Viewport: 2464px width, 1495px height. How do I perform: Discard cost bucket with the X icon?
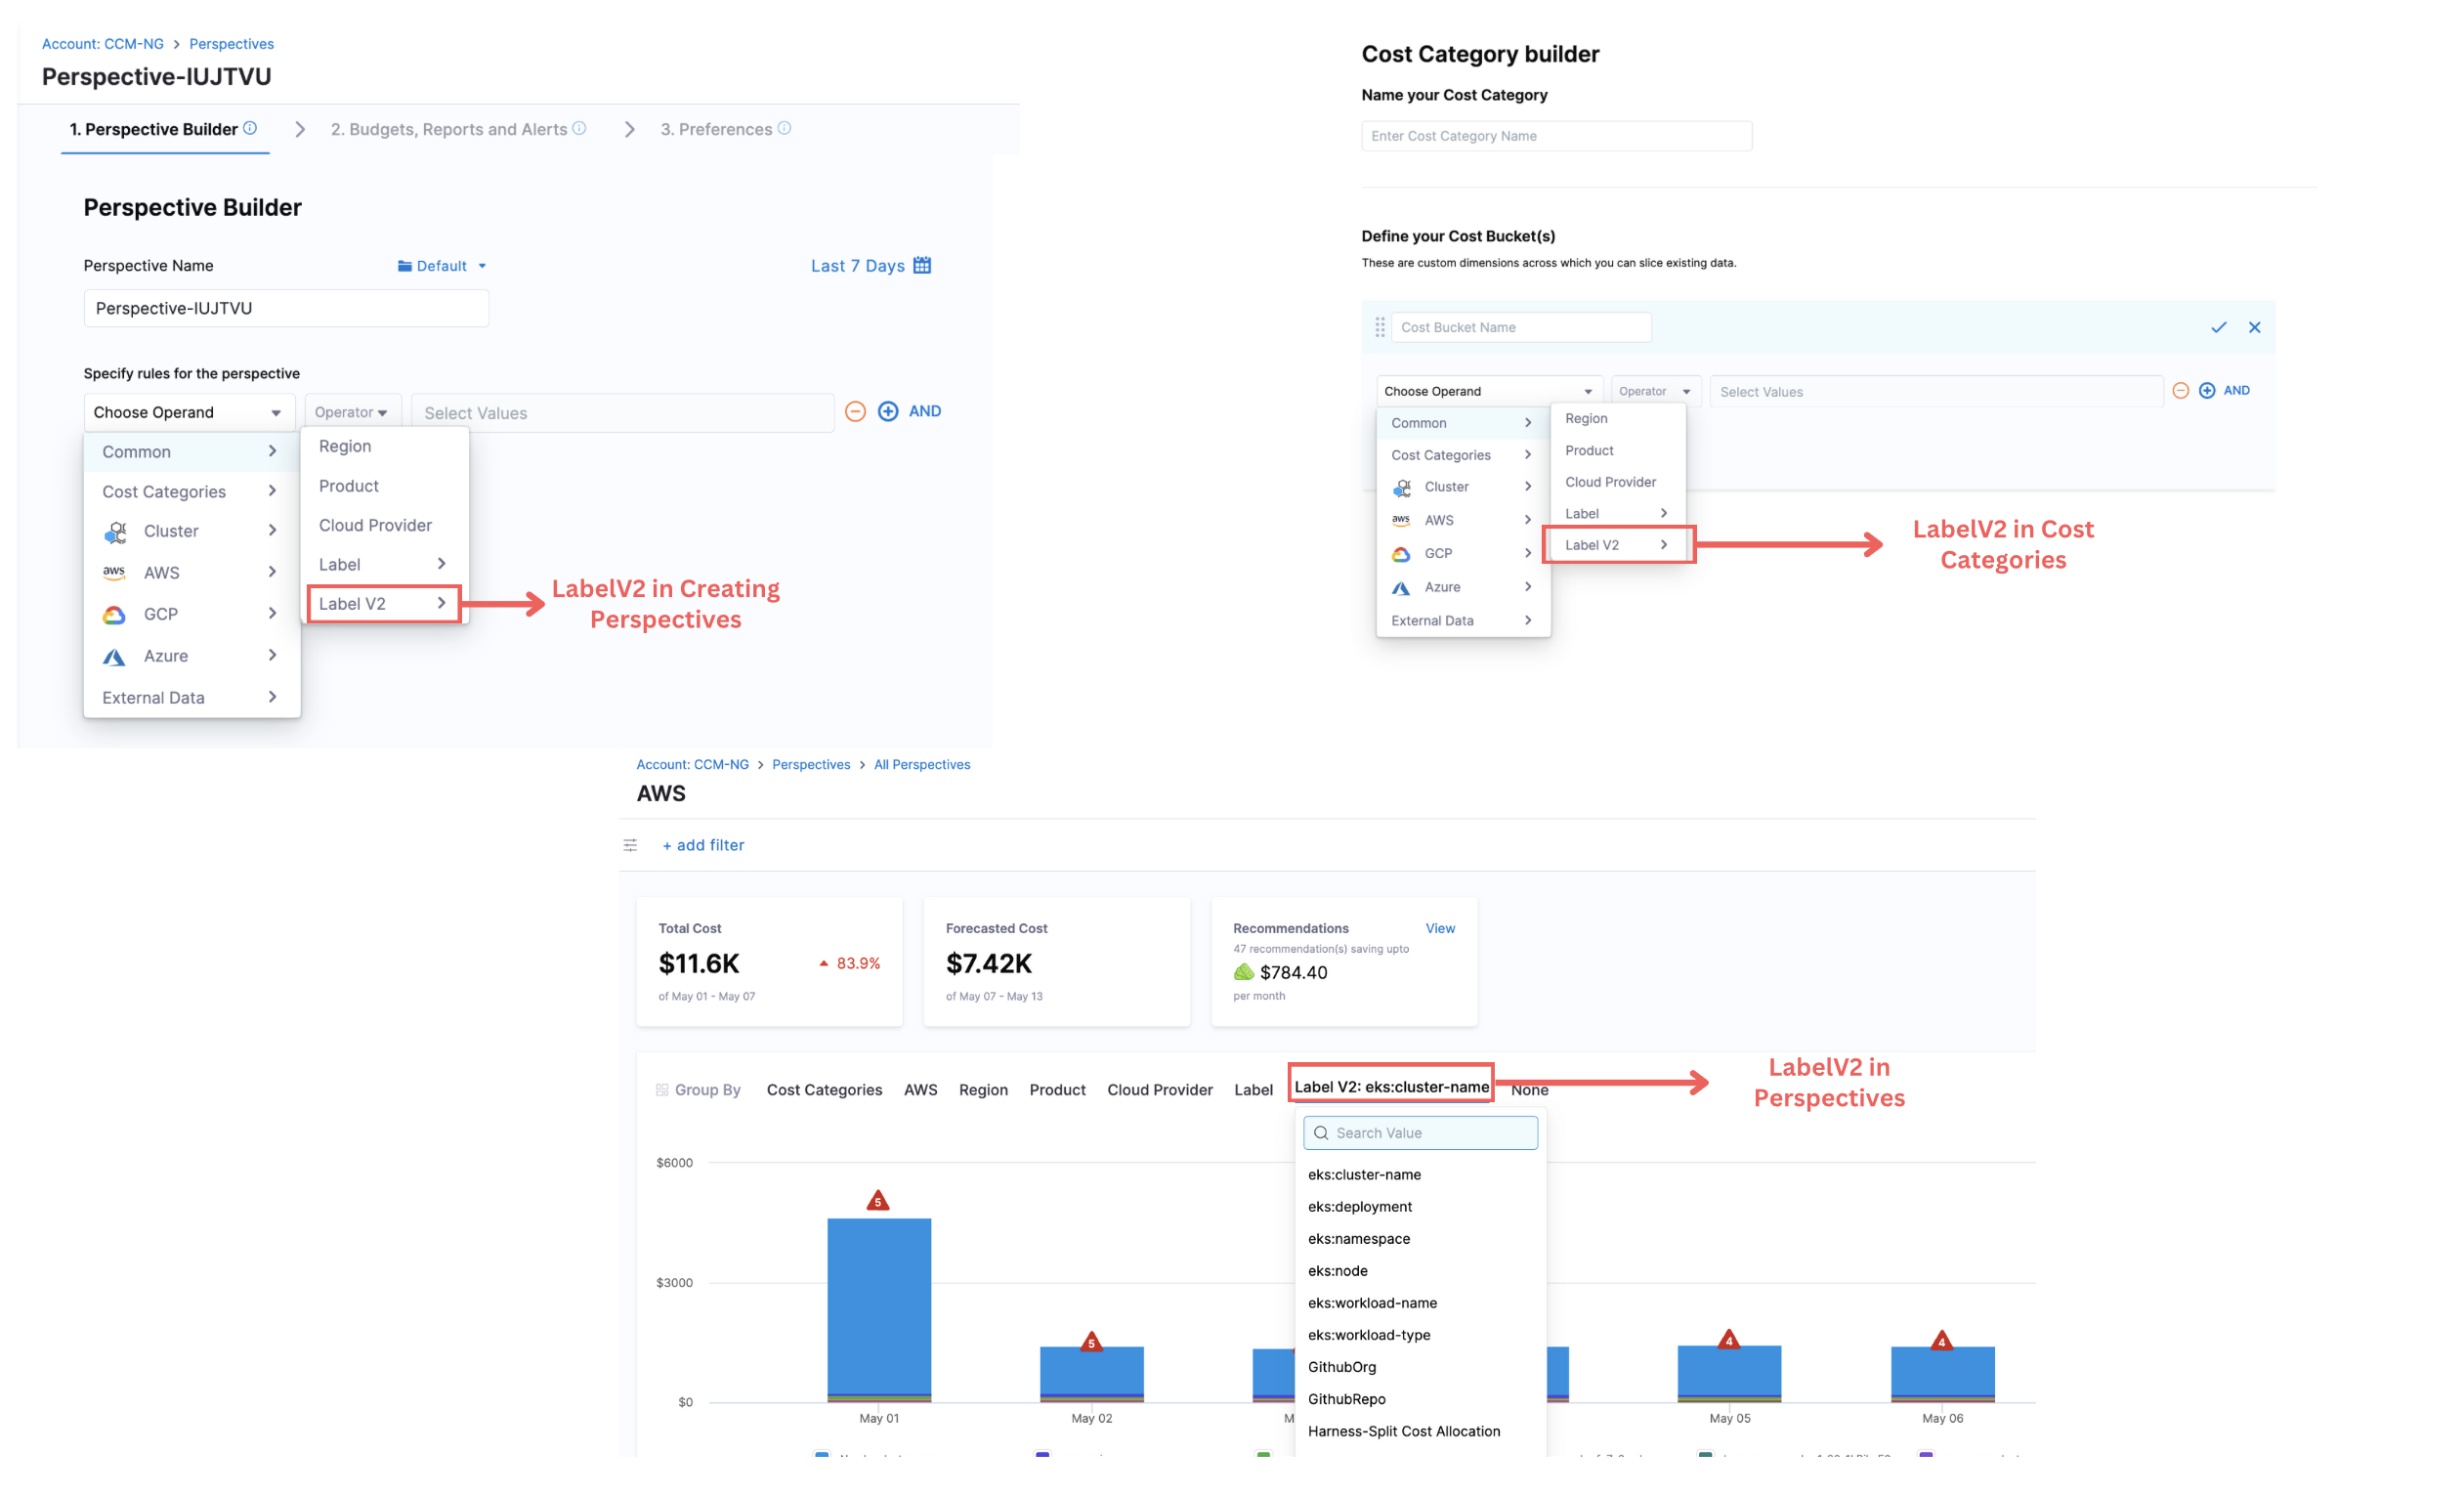(2253, 327)
